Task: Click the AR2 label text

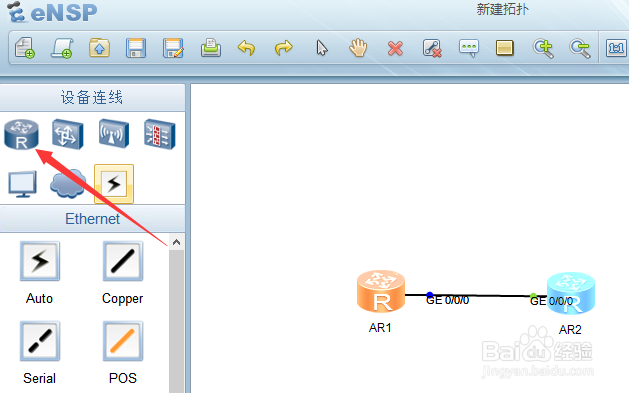Action: [x=570, y=330]
